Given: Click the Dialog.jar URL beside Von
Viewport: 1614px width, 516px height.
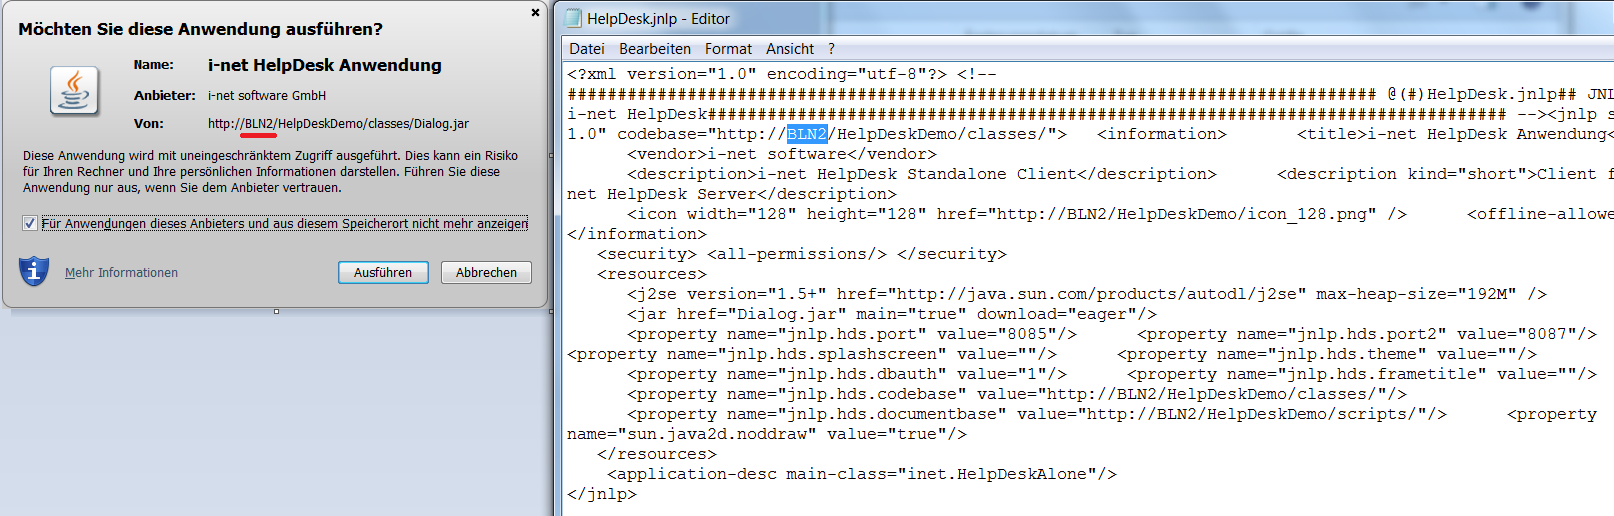Looking at the screenshot, I should (x=338, y=124).
